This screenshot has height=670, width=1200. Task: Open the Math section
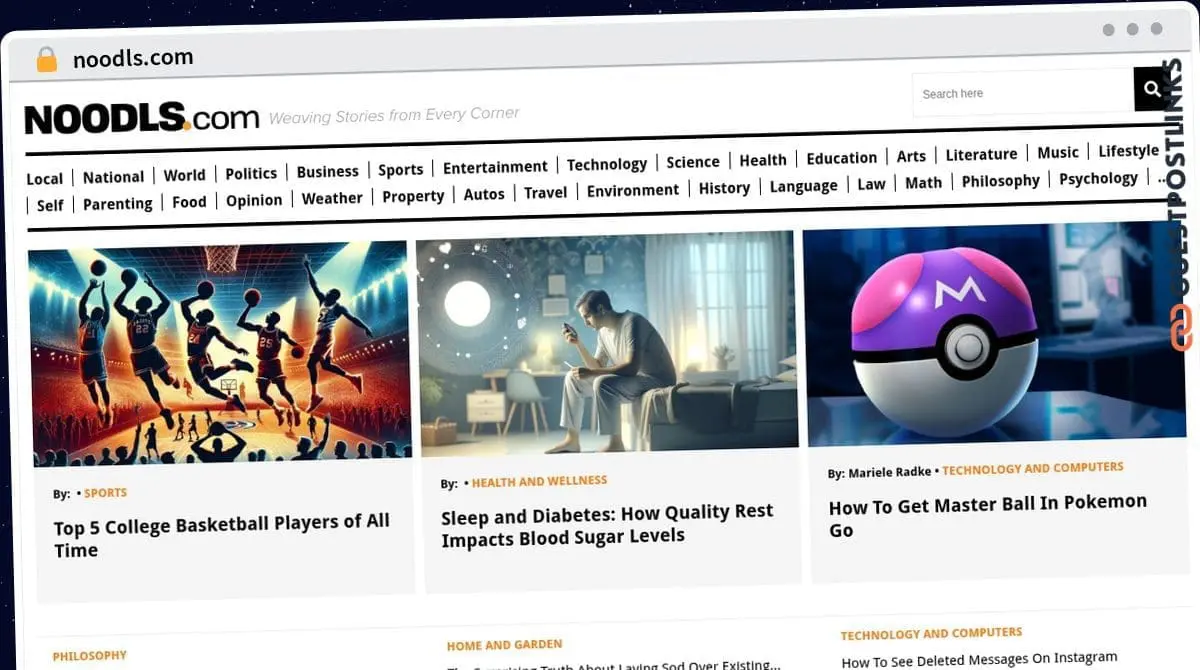pyautogui.click(x=923, y=183)
